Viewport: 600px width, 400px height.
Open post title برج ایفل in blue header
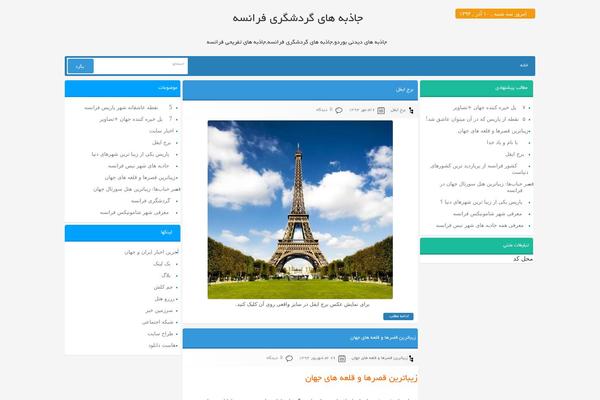pos(405,90)
